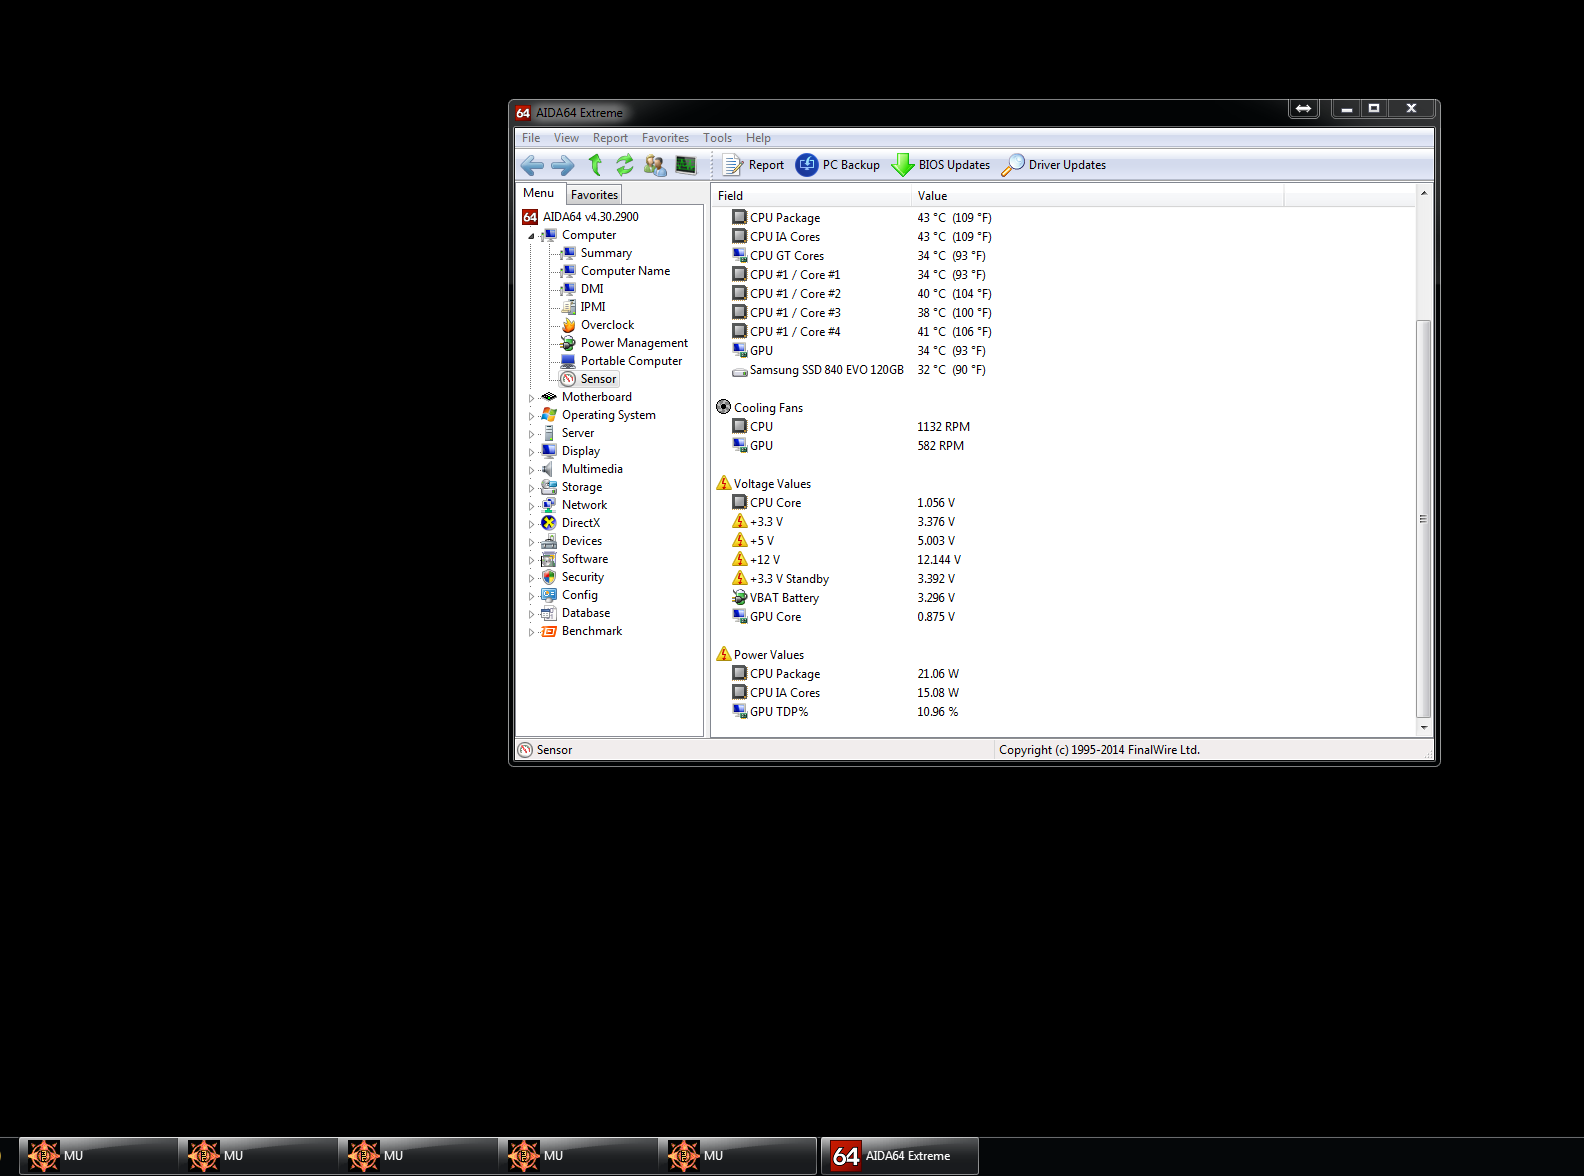1584x1176 pixels.
Task: Expand the Operating System tree node
Action: click(x=531, y=416)
